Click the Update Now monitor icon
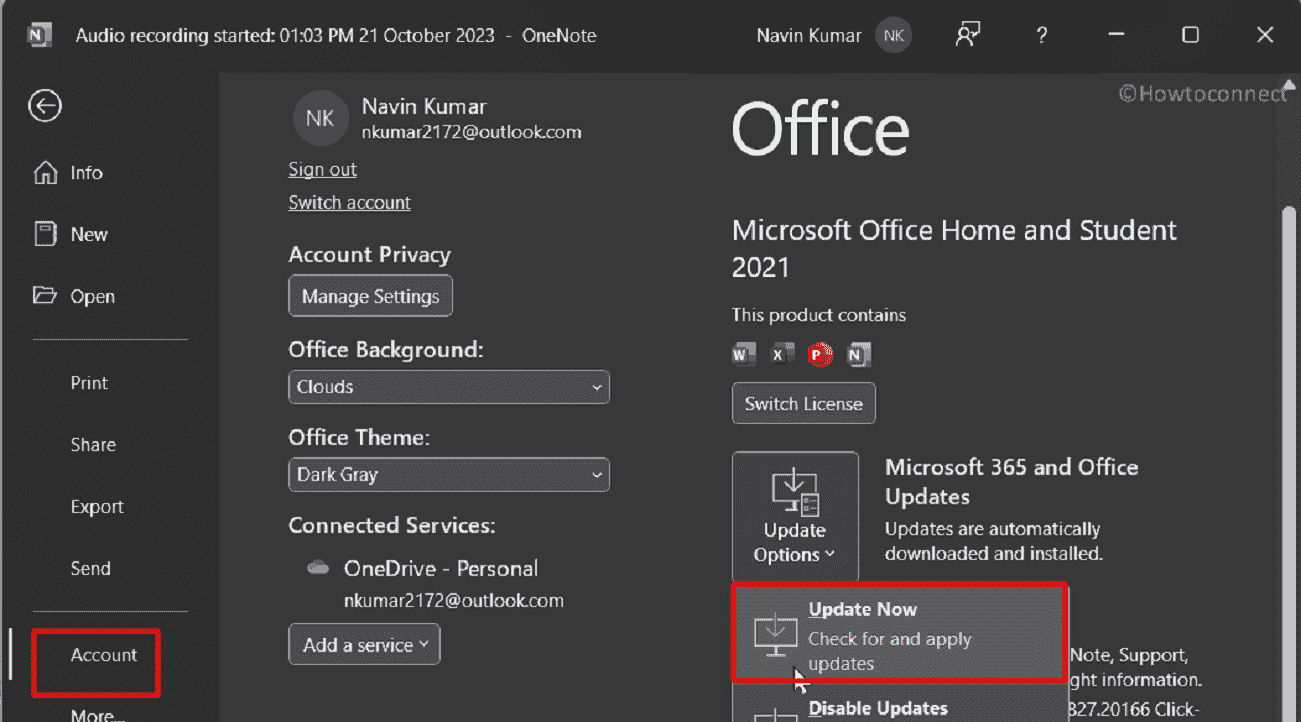This screenshot has width=1301, height=722. tap(776, 634)
